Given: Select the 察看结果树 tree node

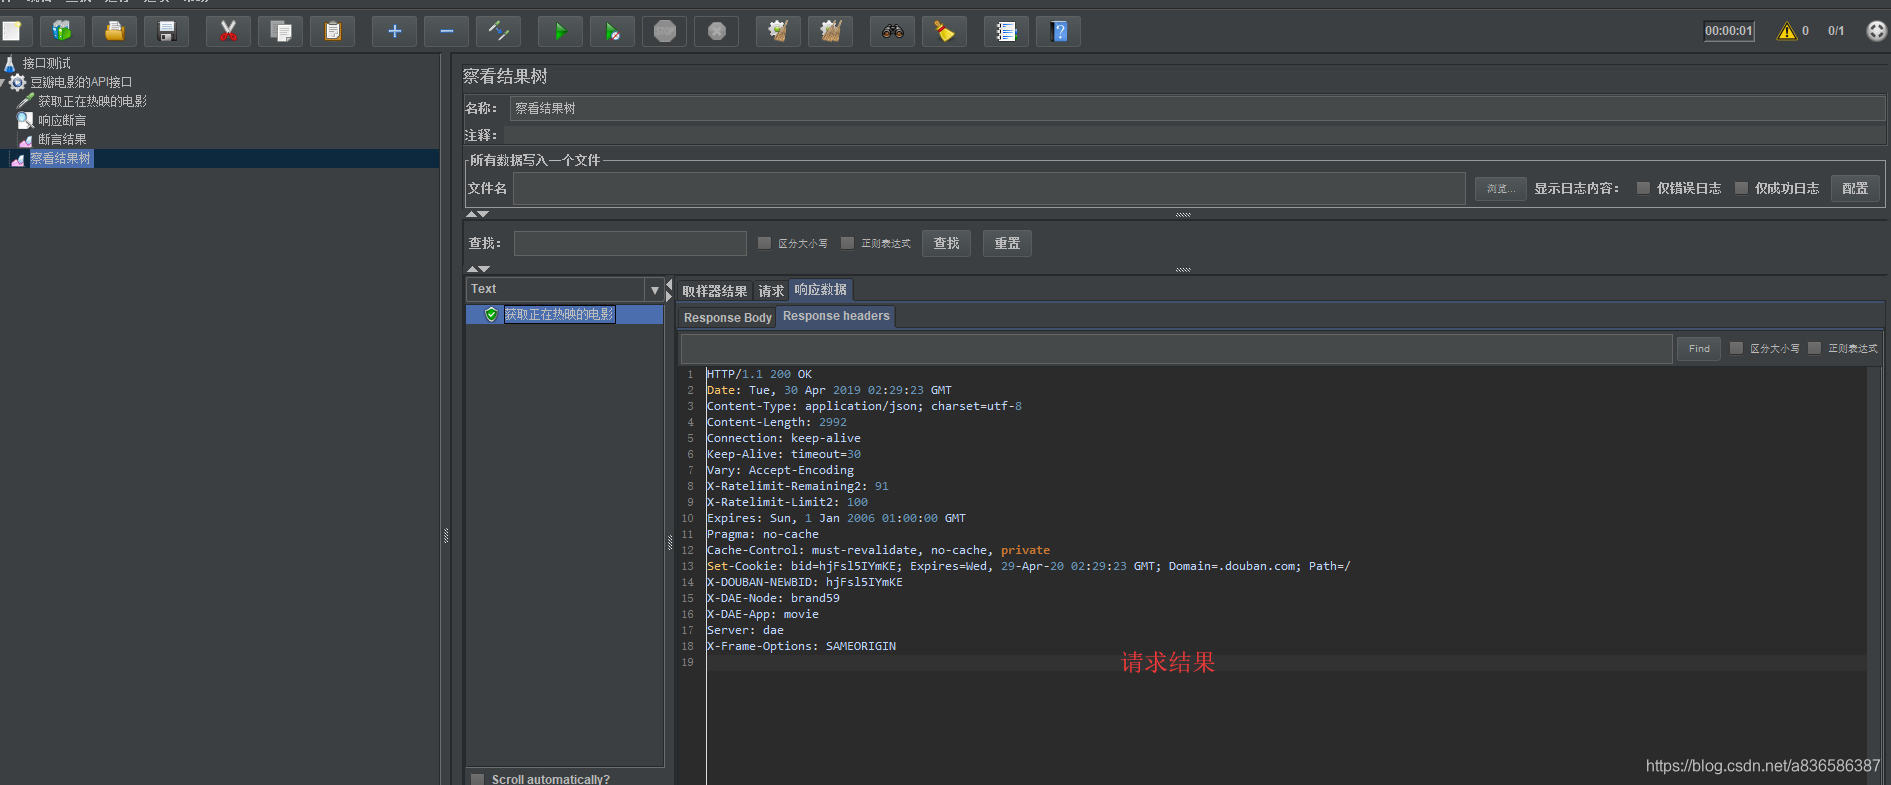Looking at the screenshot, I should click(x=60, y=158).
